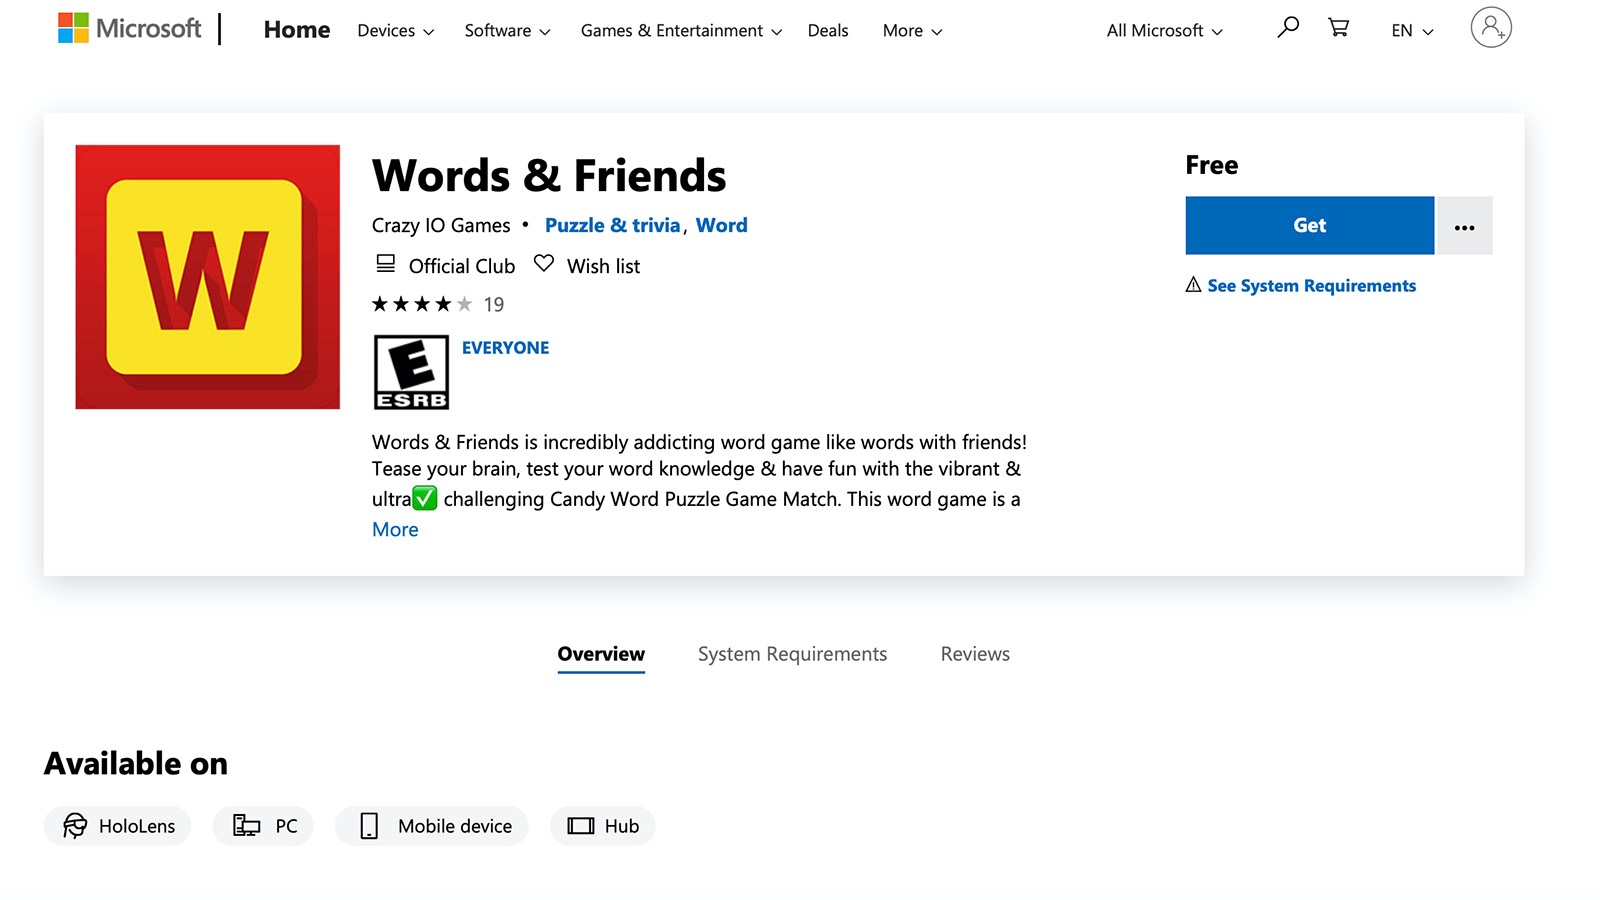The height and width of the screenshot is (900, 1600).
Task: Click the Microsoft search icon
Action: point(1287,28)
